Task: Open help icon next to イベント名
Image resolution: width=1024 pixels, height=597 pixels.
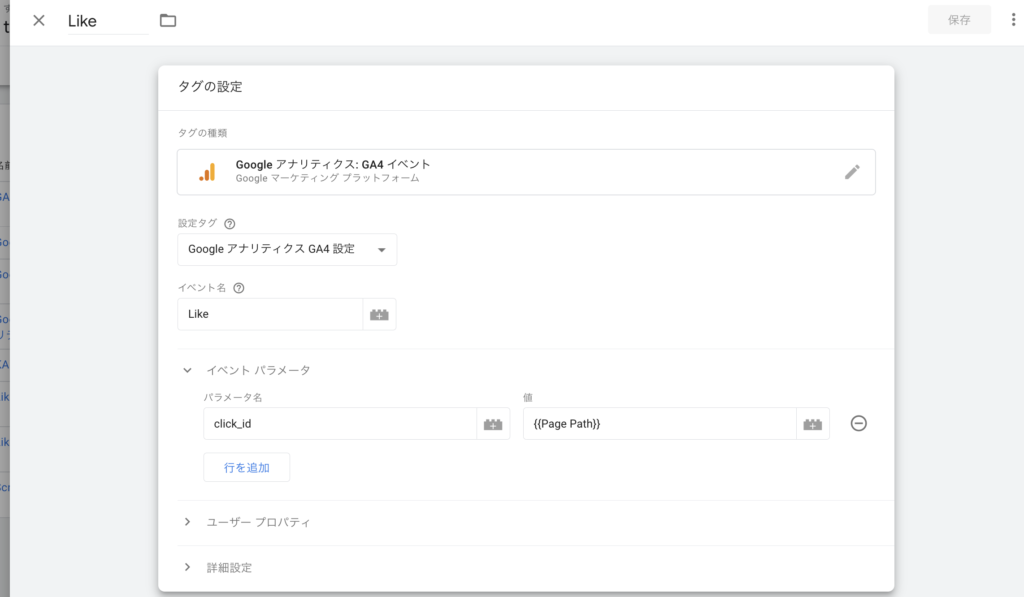Action: [238, 288]
